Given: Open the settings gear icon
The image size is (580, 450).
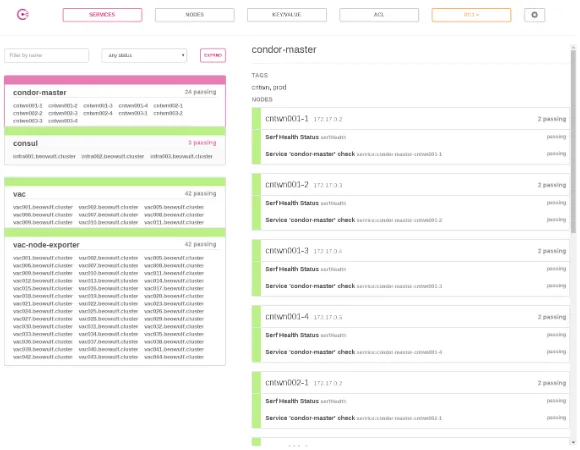Looking at the screenshot, I should coord(534,15).
